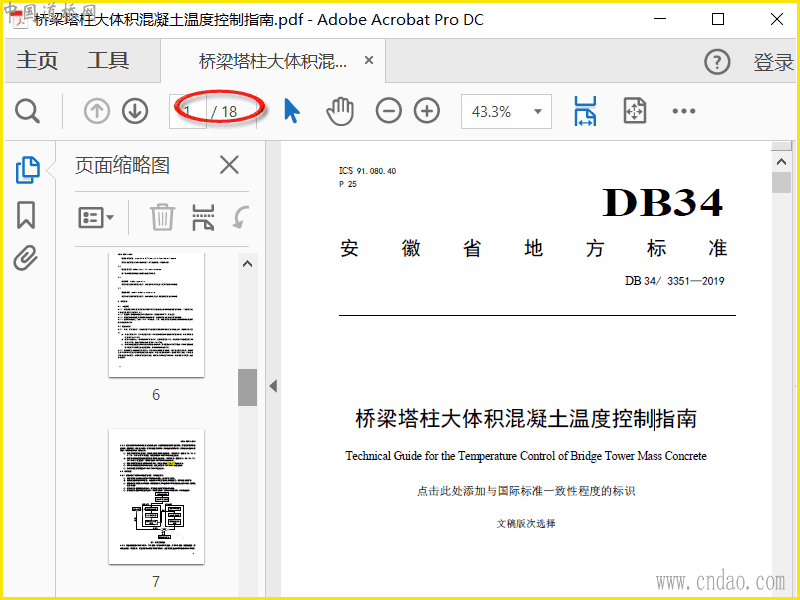Screen dimensions: 800x600
Task: Select the 桥梁塔柱大体积混... document tab
Action: pos(272,62)
